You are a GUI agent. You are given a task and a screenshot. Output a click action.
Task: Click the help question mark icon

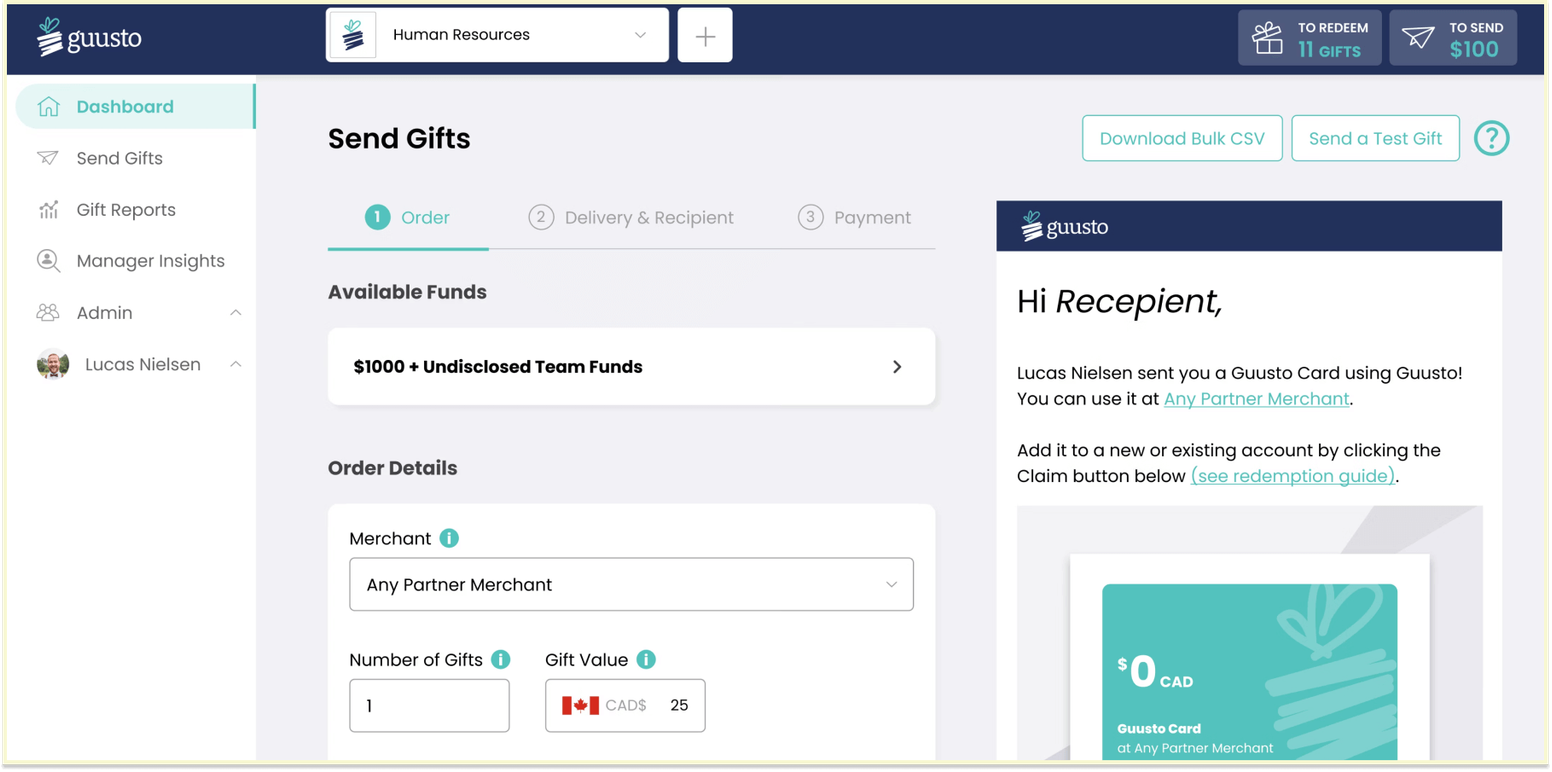(1491, 138)
